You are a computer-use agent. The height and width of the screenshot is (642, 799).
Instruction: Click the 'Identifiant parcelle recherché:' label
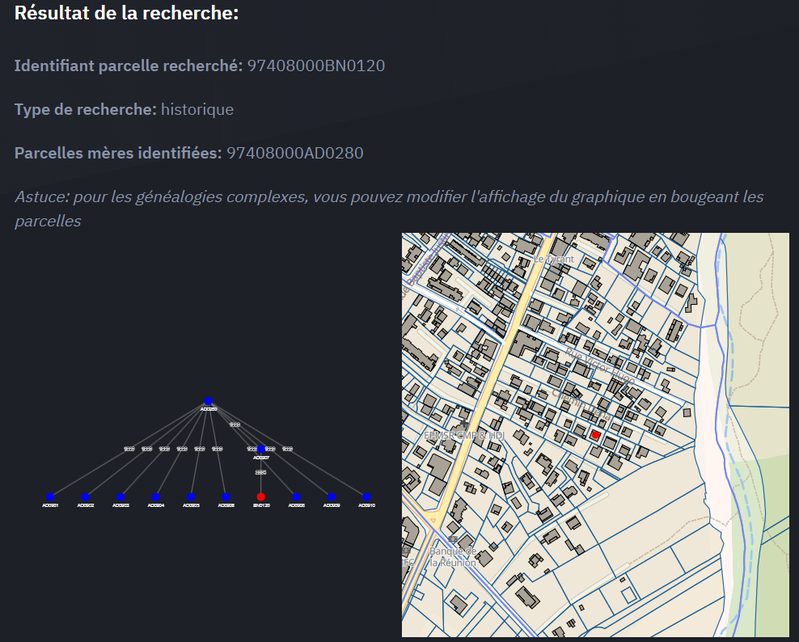click(128, 66)
